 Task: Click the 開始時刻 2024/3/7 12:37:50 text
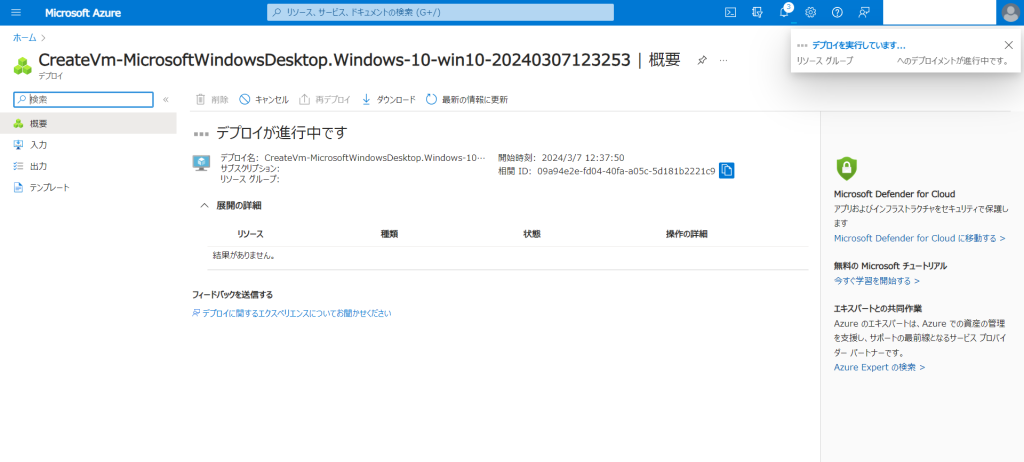point(561,157)
